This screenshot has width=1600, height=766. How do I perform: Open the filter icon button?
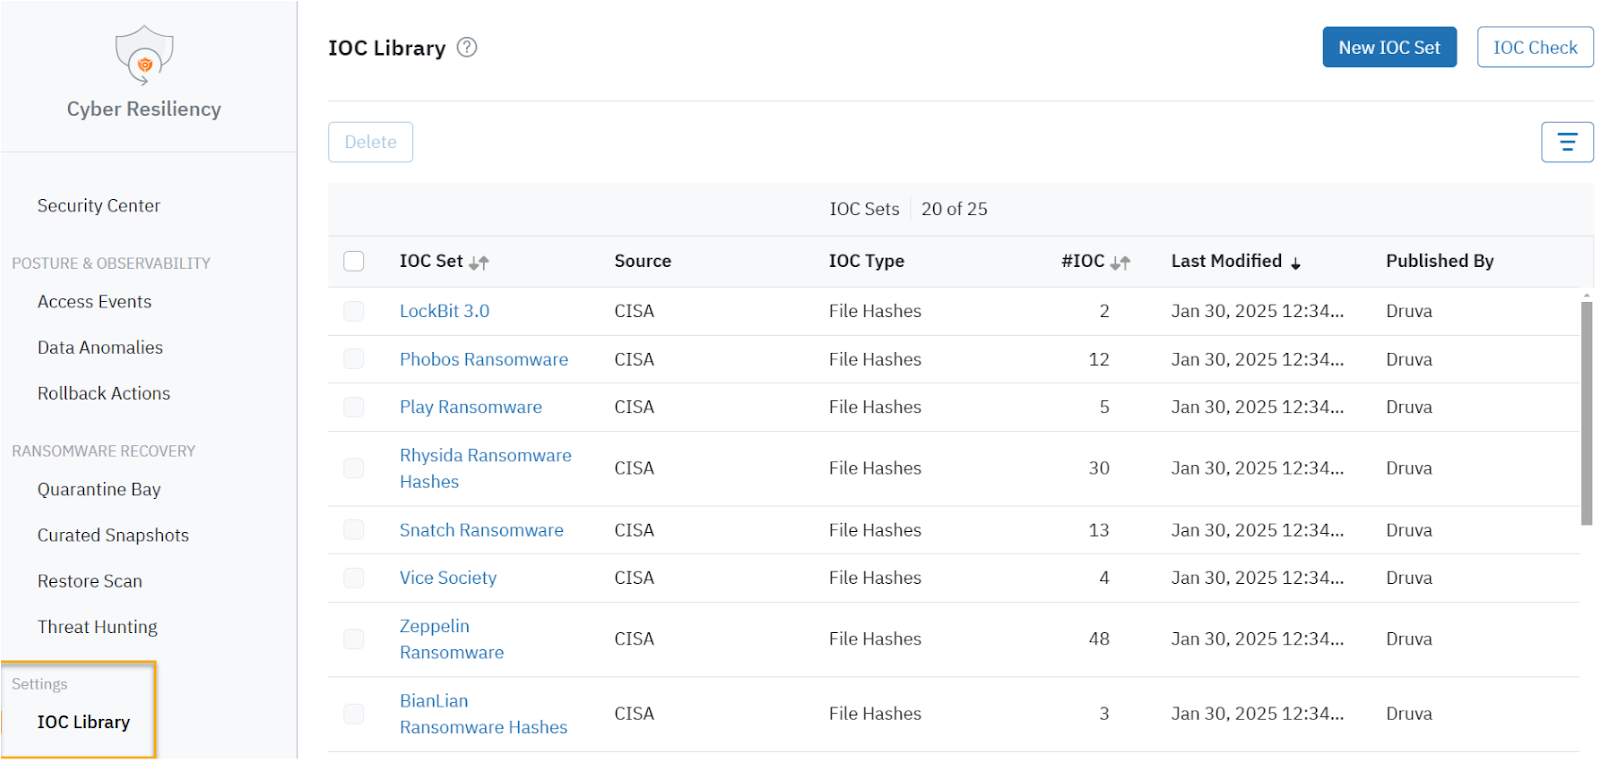pyautogui.click(x=1566, y=142)
